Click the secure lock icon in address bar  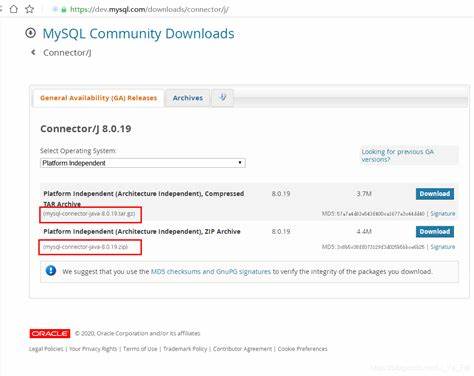[64, 10]
